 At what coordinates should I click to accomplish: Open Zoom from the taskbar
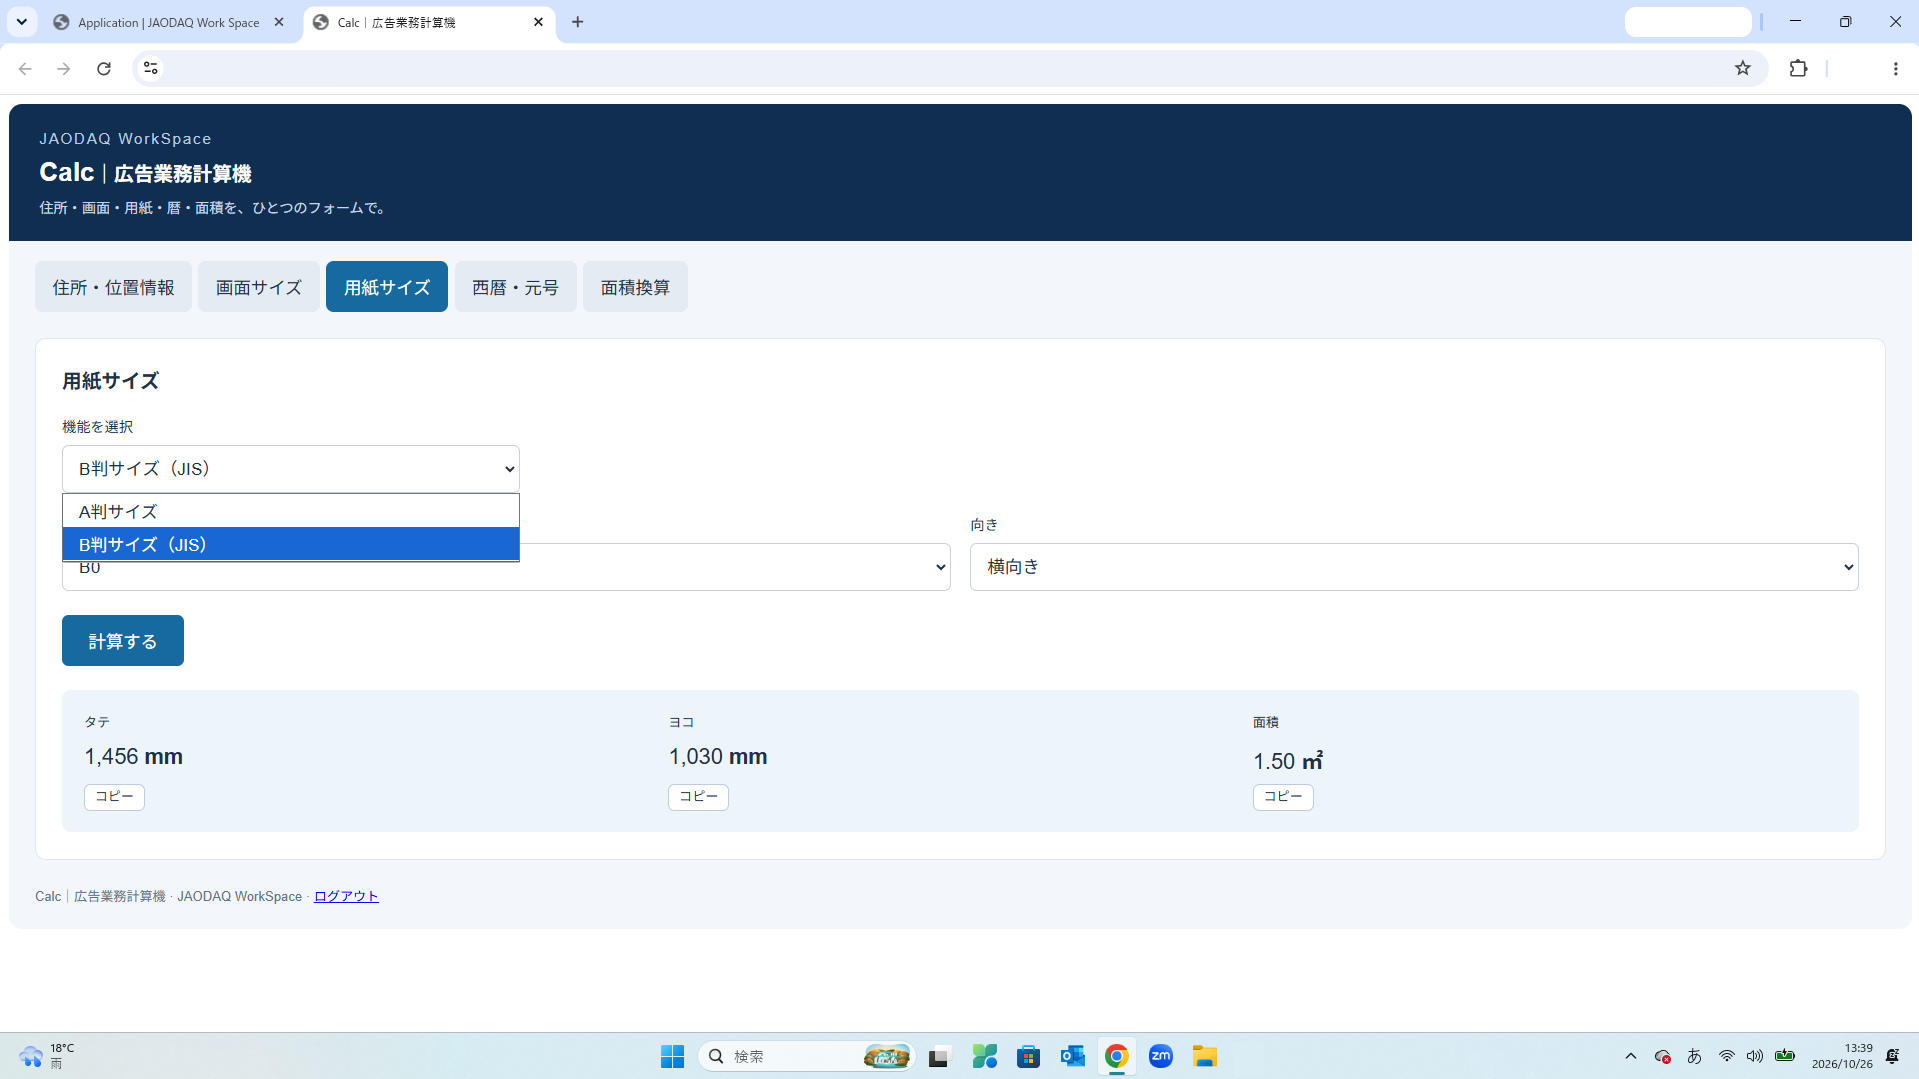(1160, 1056)
